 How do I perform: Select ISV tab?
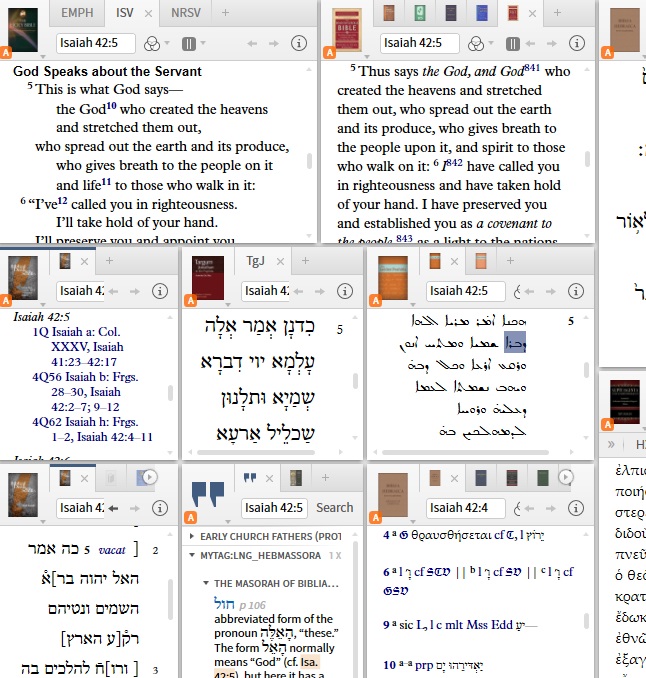125,13
